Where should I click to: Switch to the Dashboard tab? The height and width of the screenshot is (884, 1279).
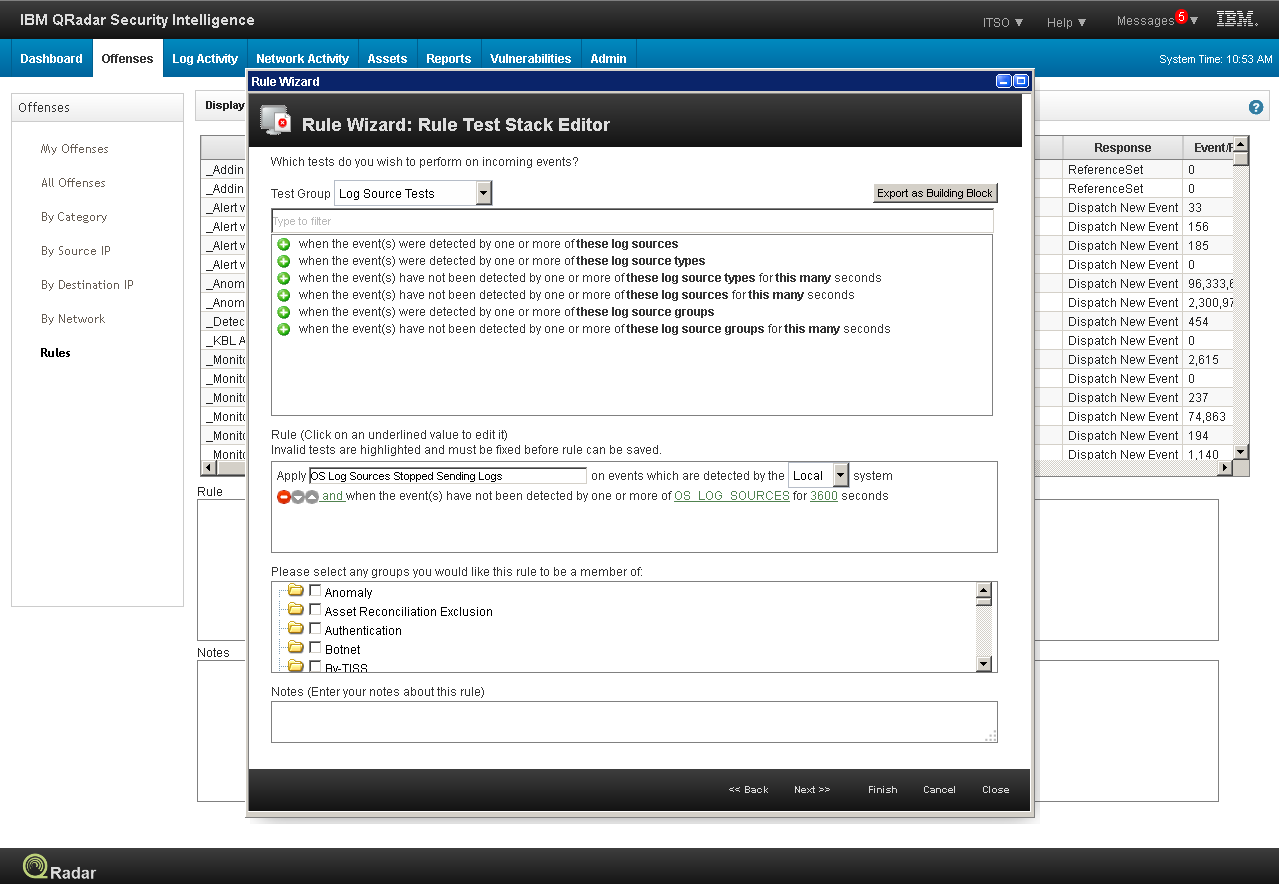(x=51, y=58)
